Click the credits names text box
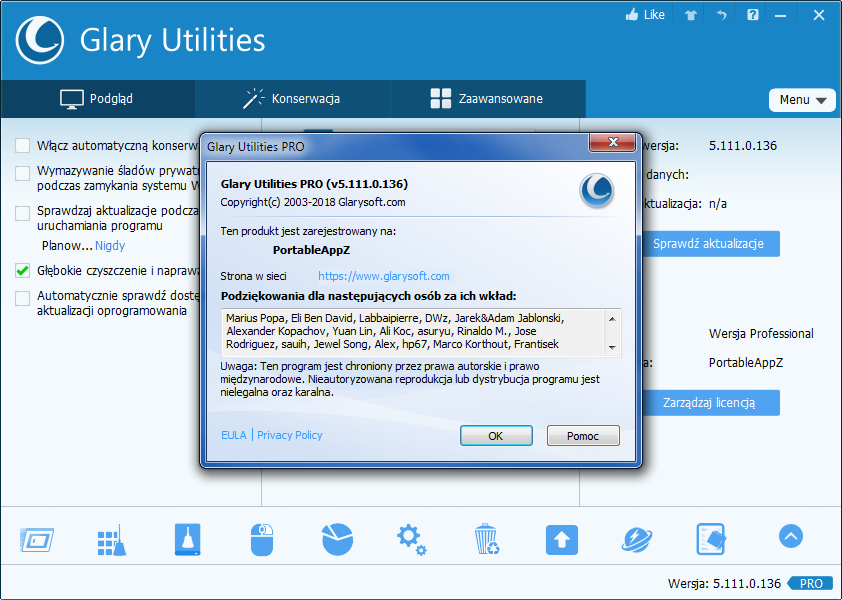This screenshot has height=600, width=842. (x=421, y=332)
